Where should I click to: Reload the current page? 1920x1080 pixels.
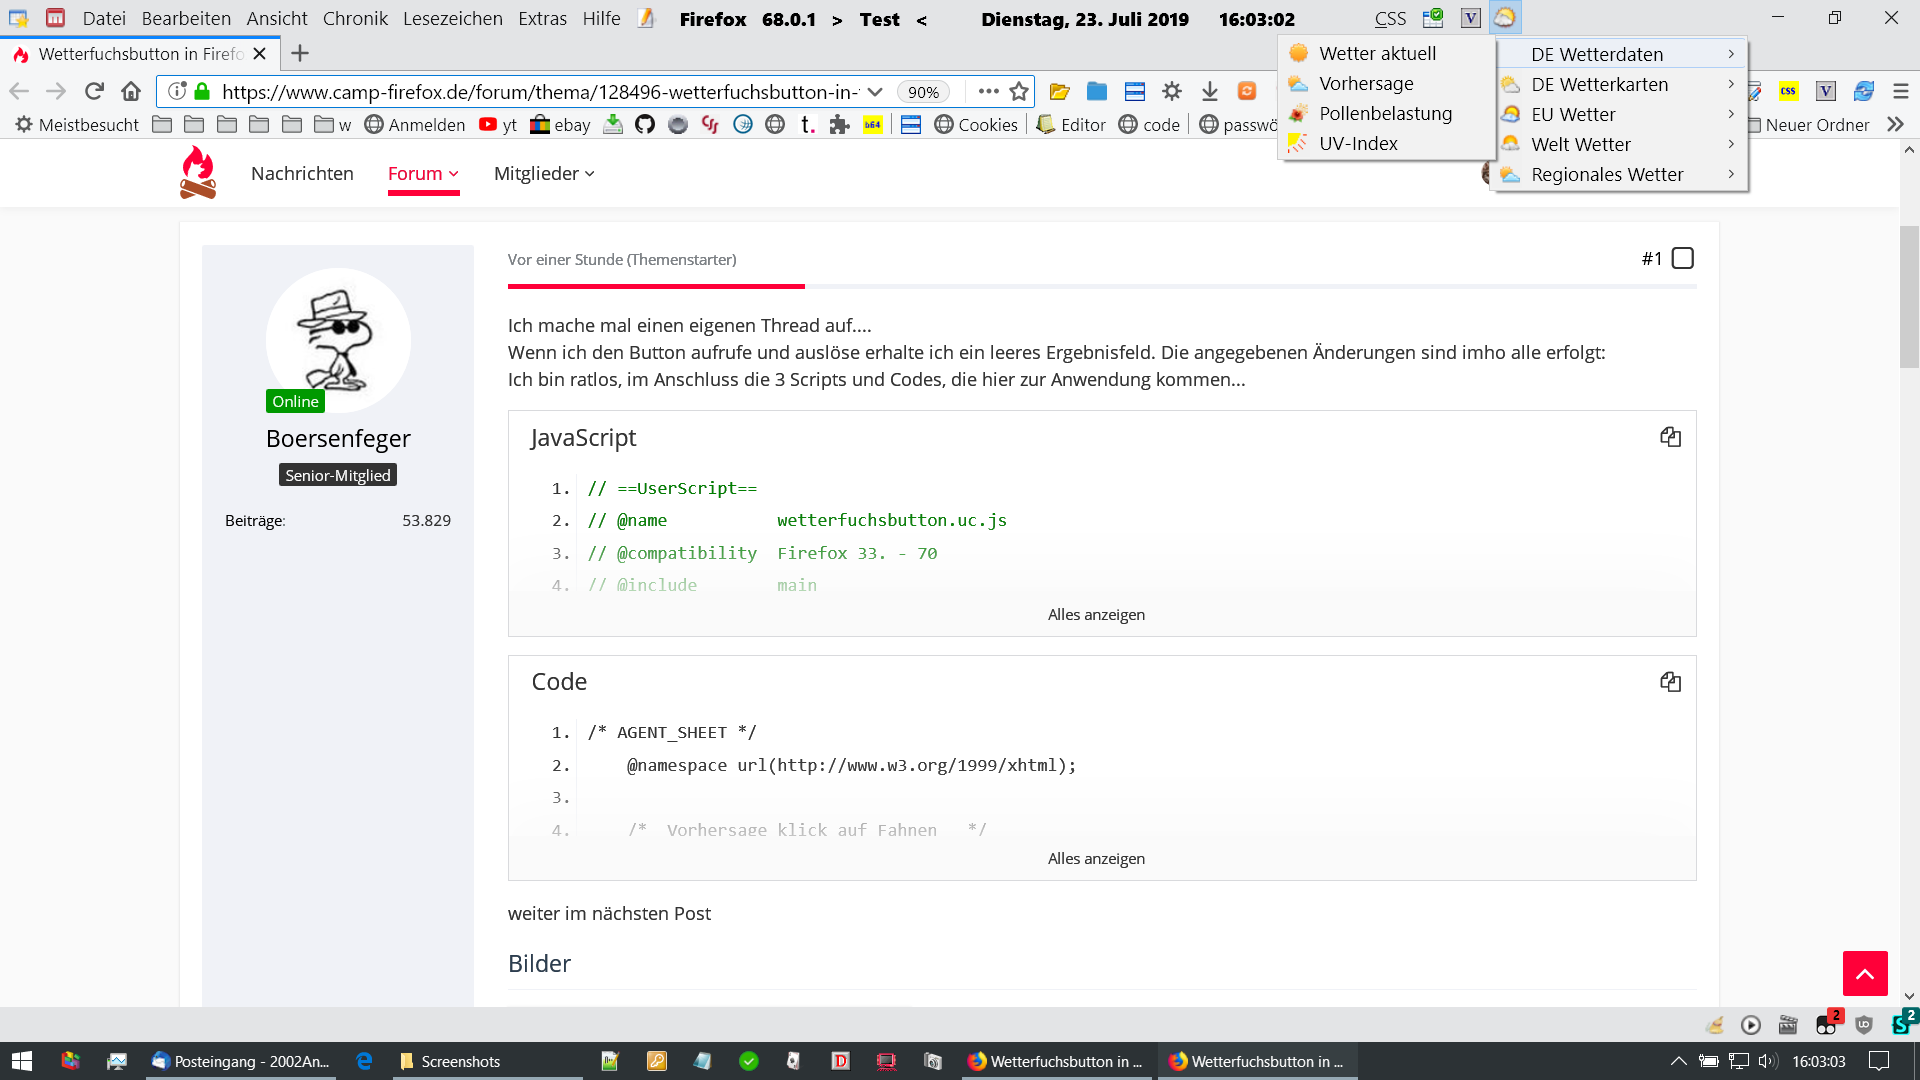point(94,92)
